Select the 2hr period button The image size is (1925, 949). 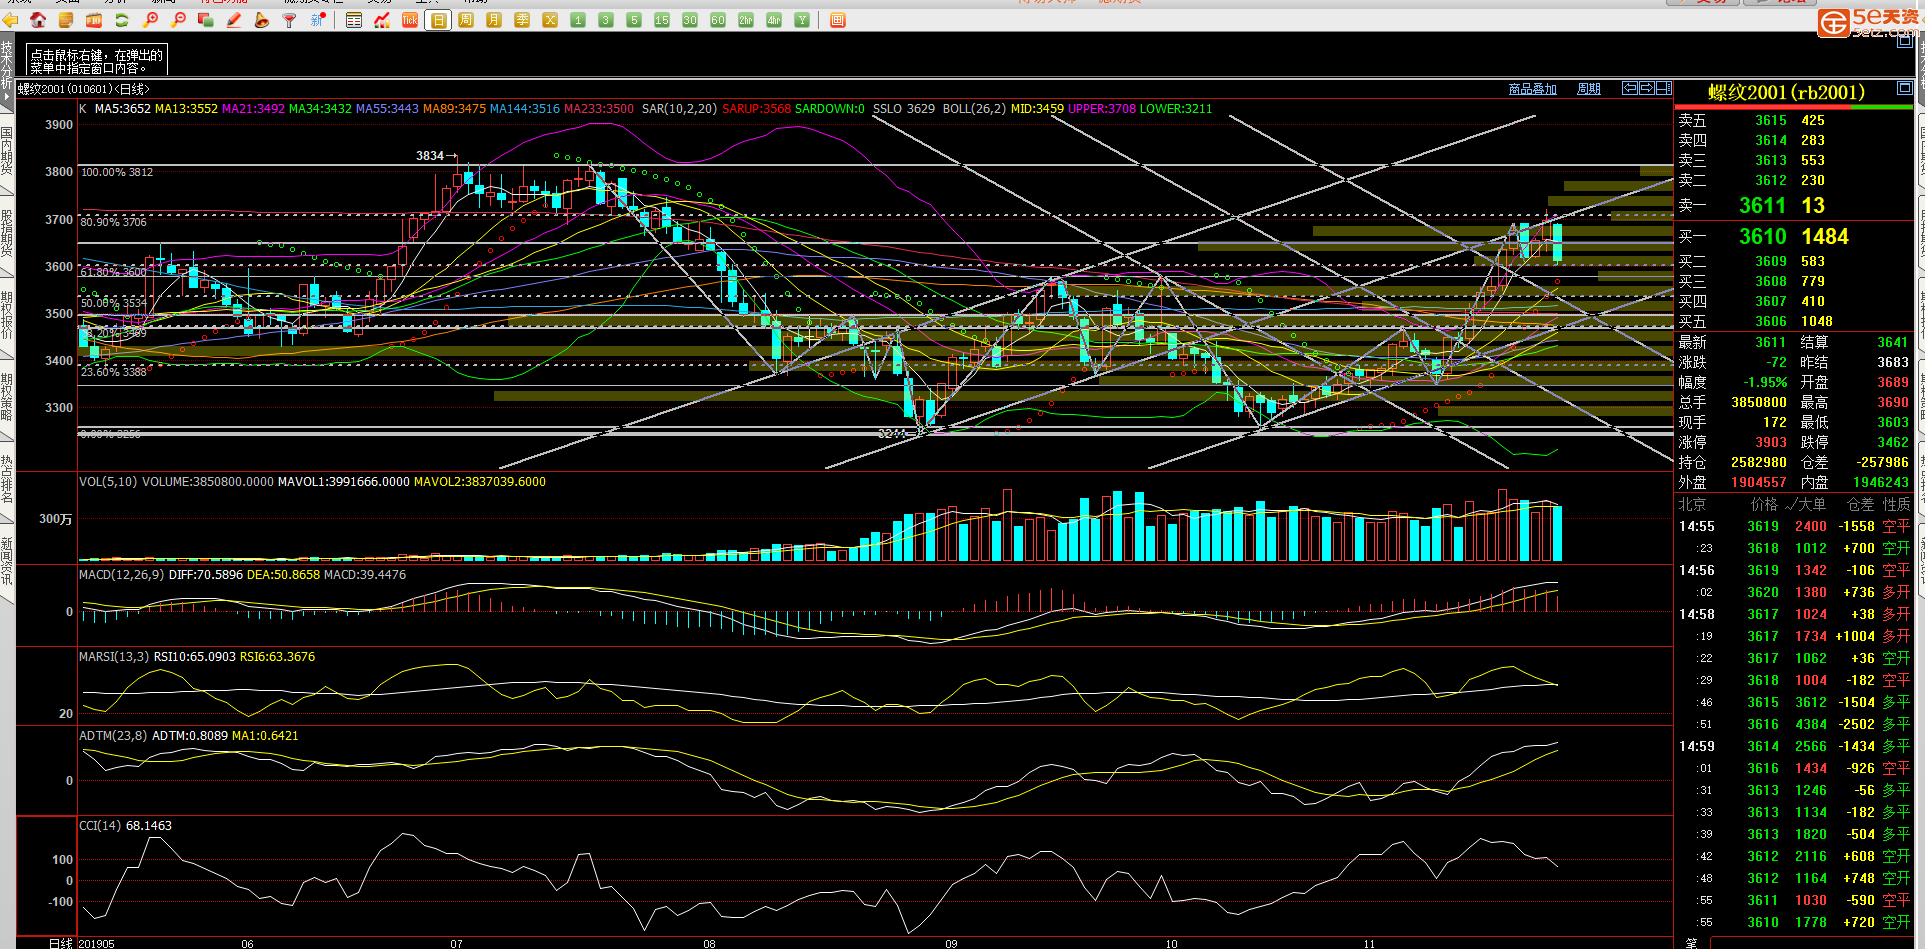point(746,20)
